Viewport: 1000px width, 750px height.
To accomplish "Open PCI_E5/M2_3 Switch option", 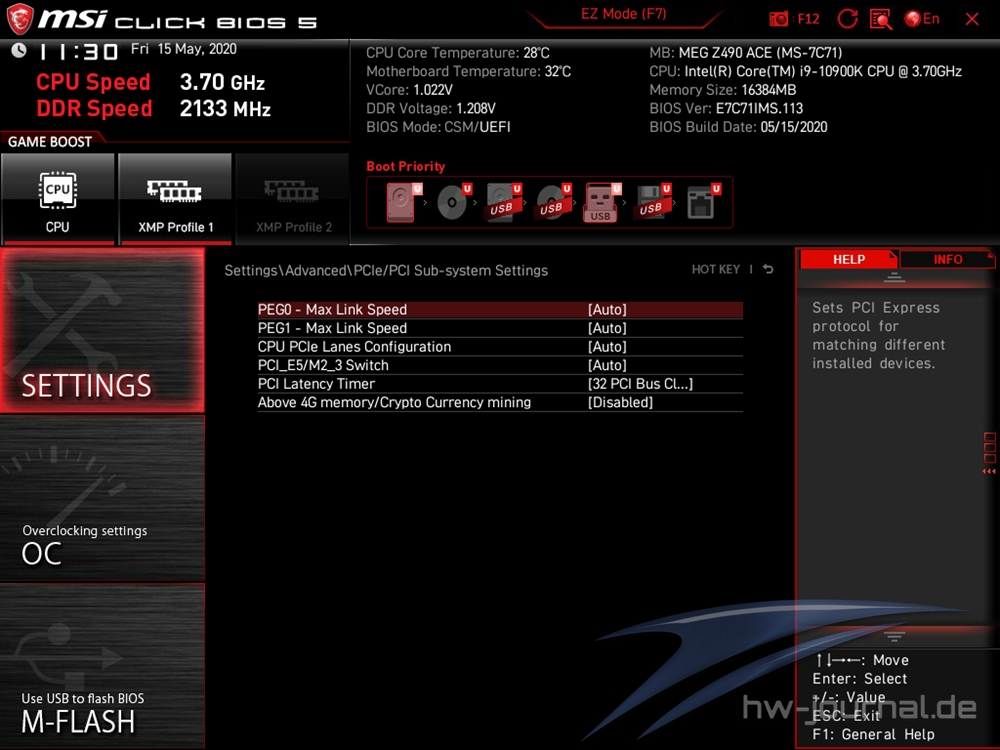I will click(x=500, y=365).
